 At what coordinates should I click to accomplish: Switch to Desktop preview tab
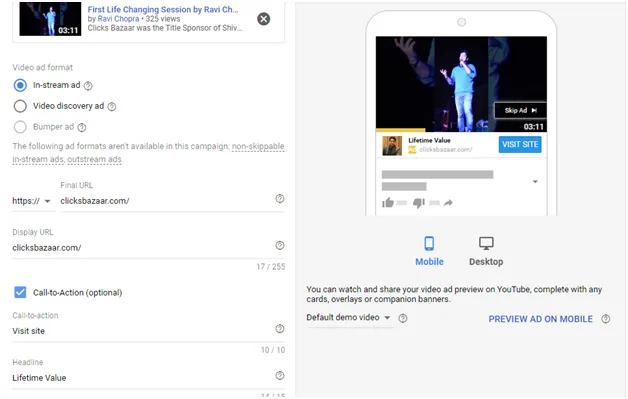coord(486,251)
